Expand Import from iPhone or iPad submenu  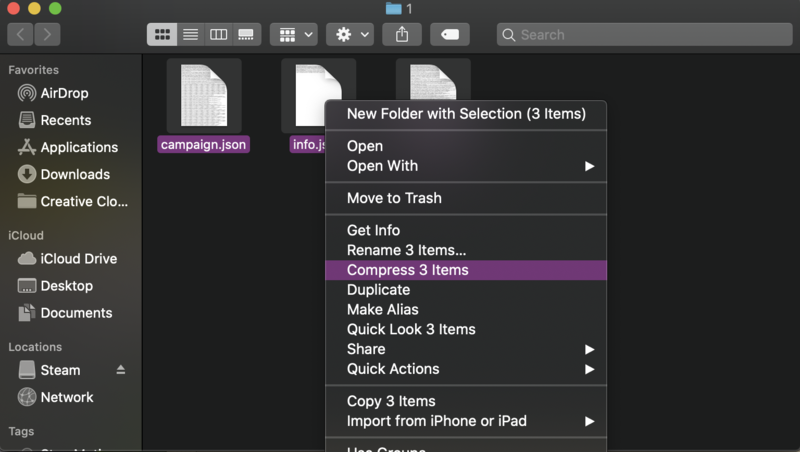click(466, 421)
